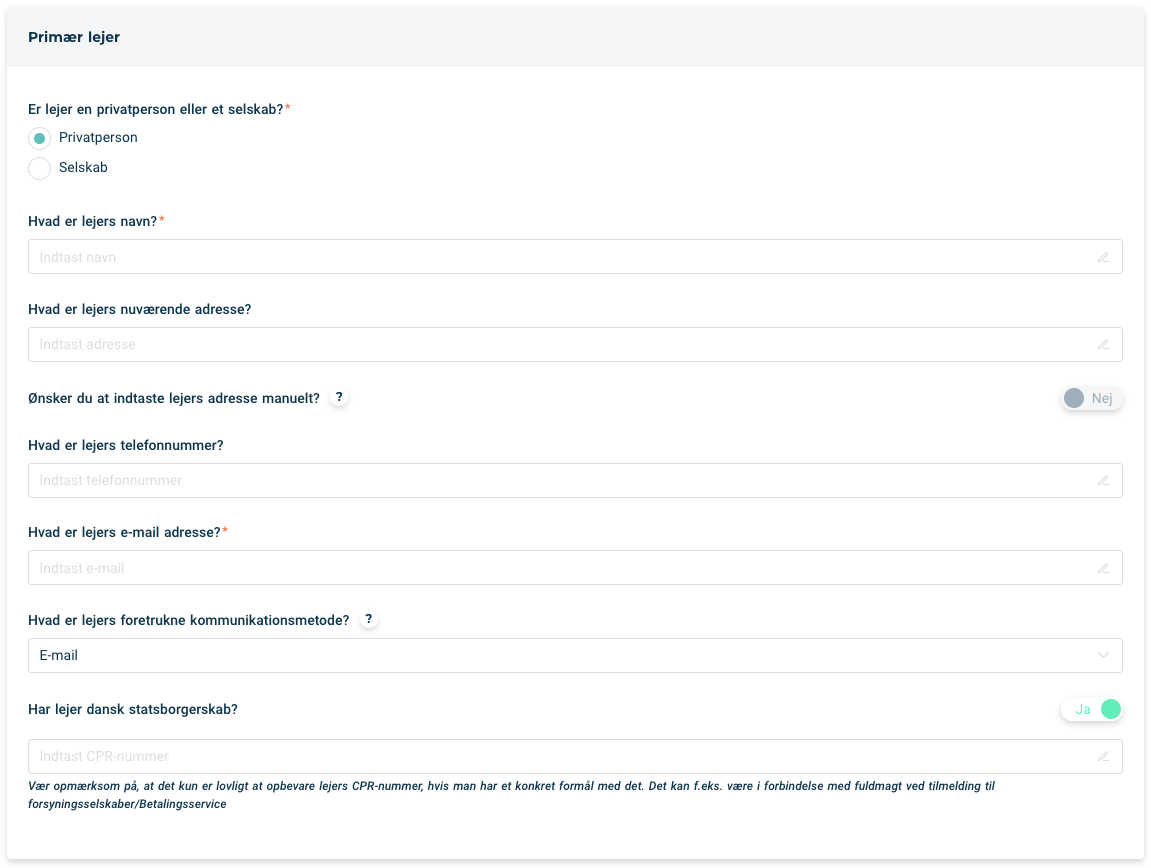Open help for manual address entry question
Viewport: 1151px width, 868px height.
[339, 397]
